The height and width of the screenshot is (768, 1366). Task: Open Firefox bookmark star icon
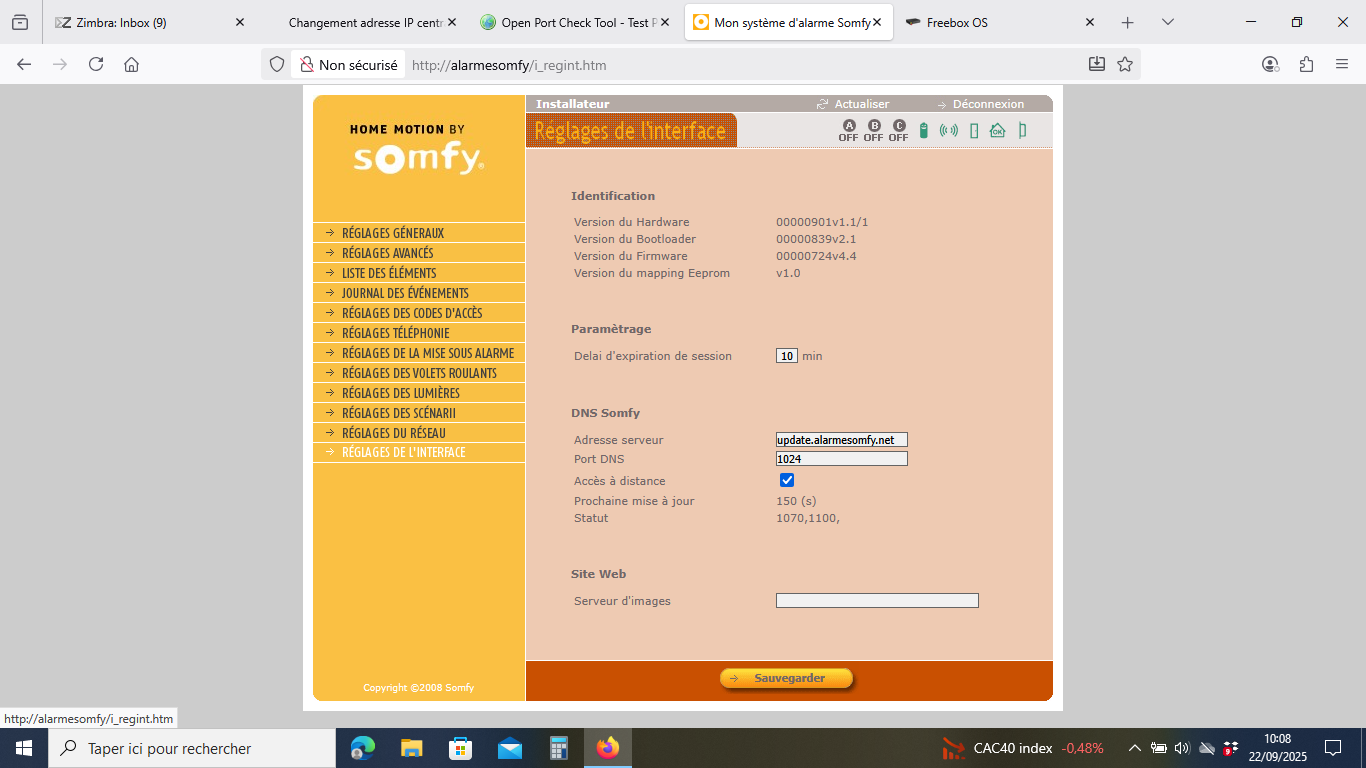point(1125,64)
